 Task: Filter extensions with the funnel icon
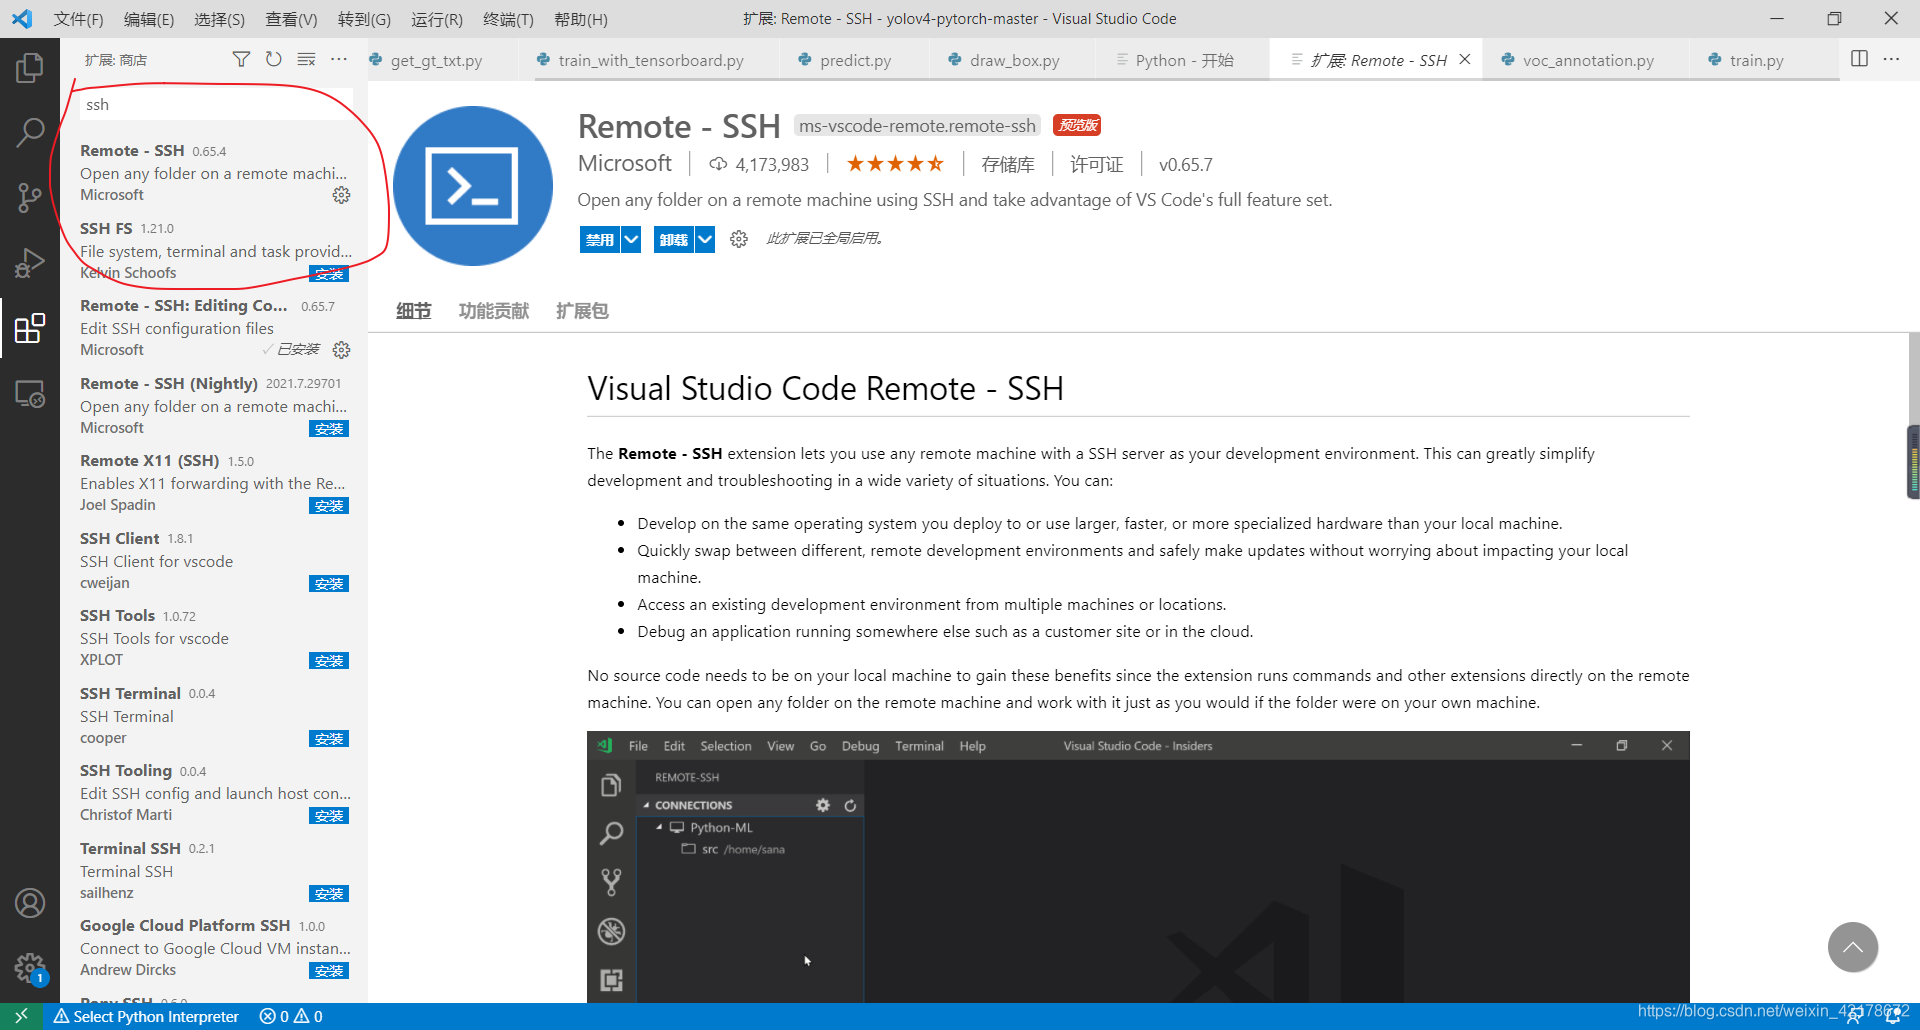click(241, 60)
